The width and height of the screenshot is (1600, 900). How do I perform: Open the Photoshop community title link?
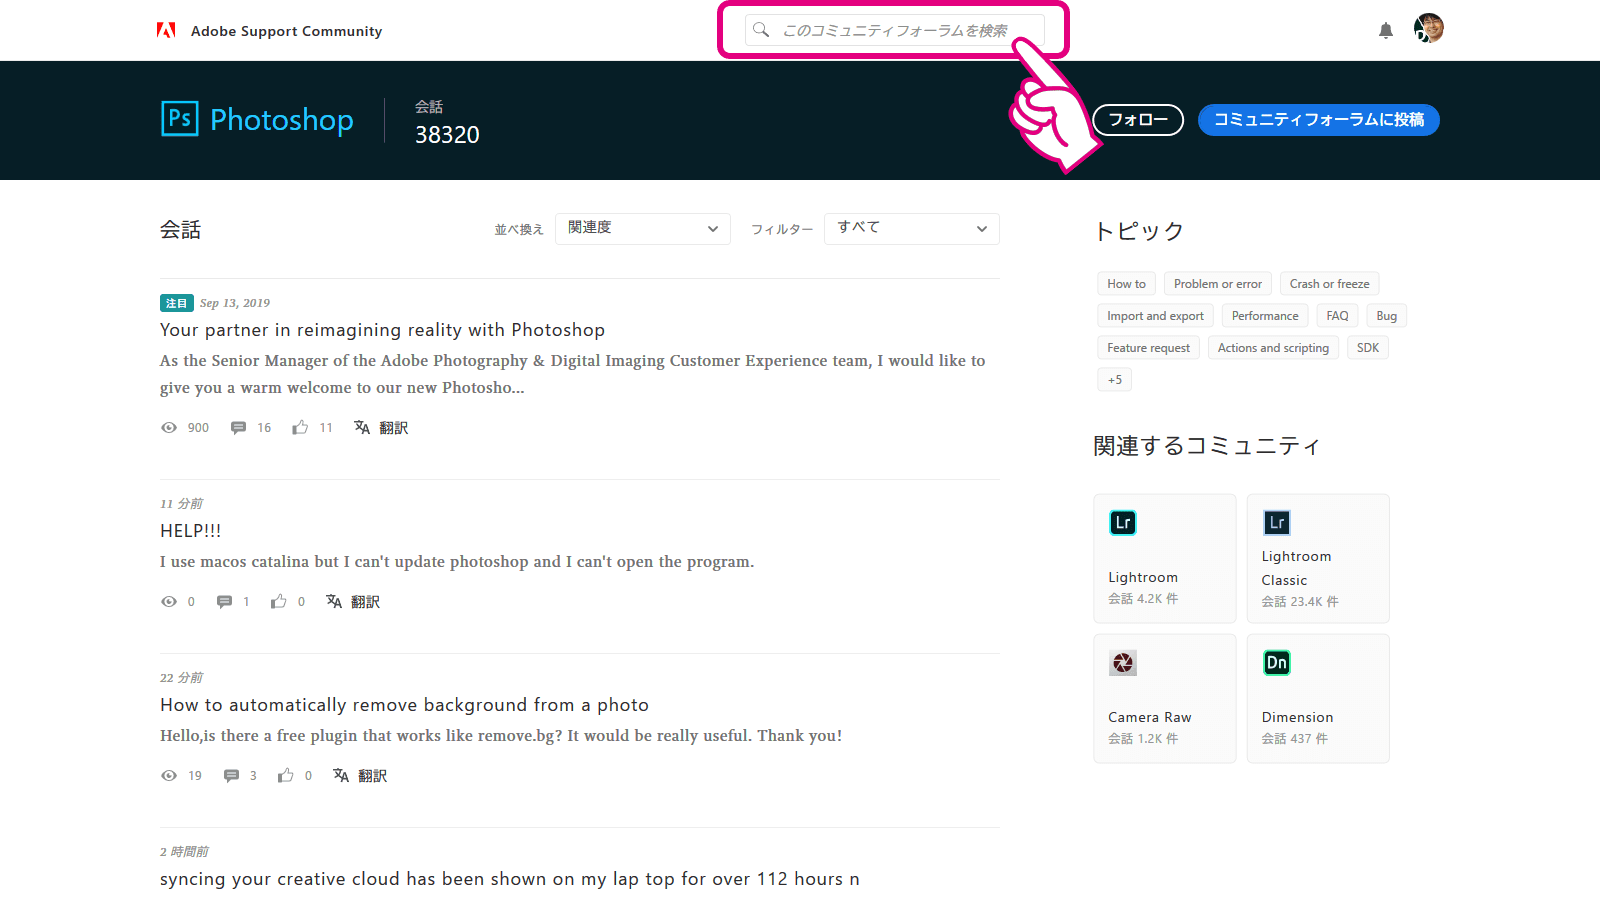(282, 120)
